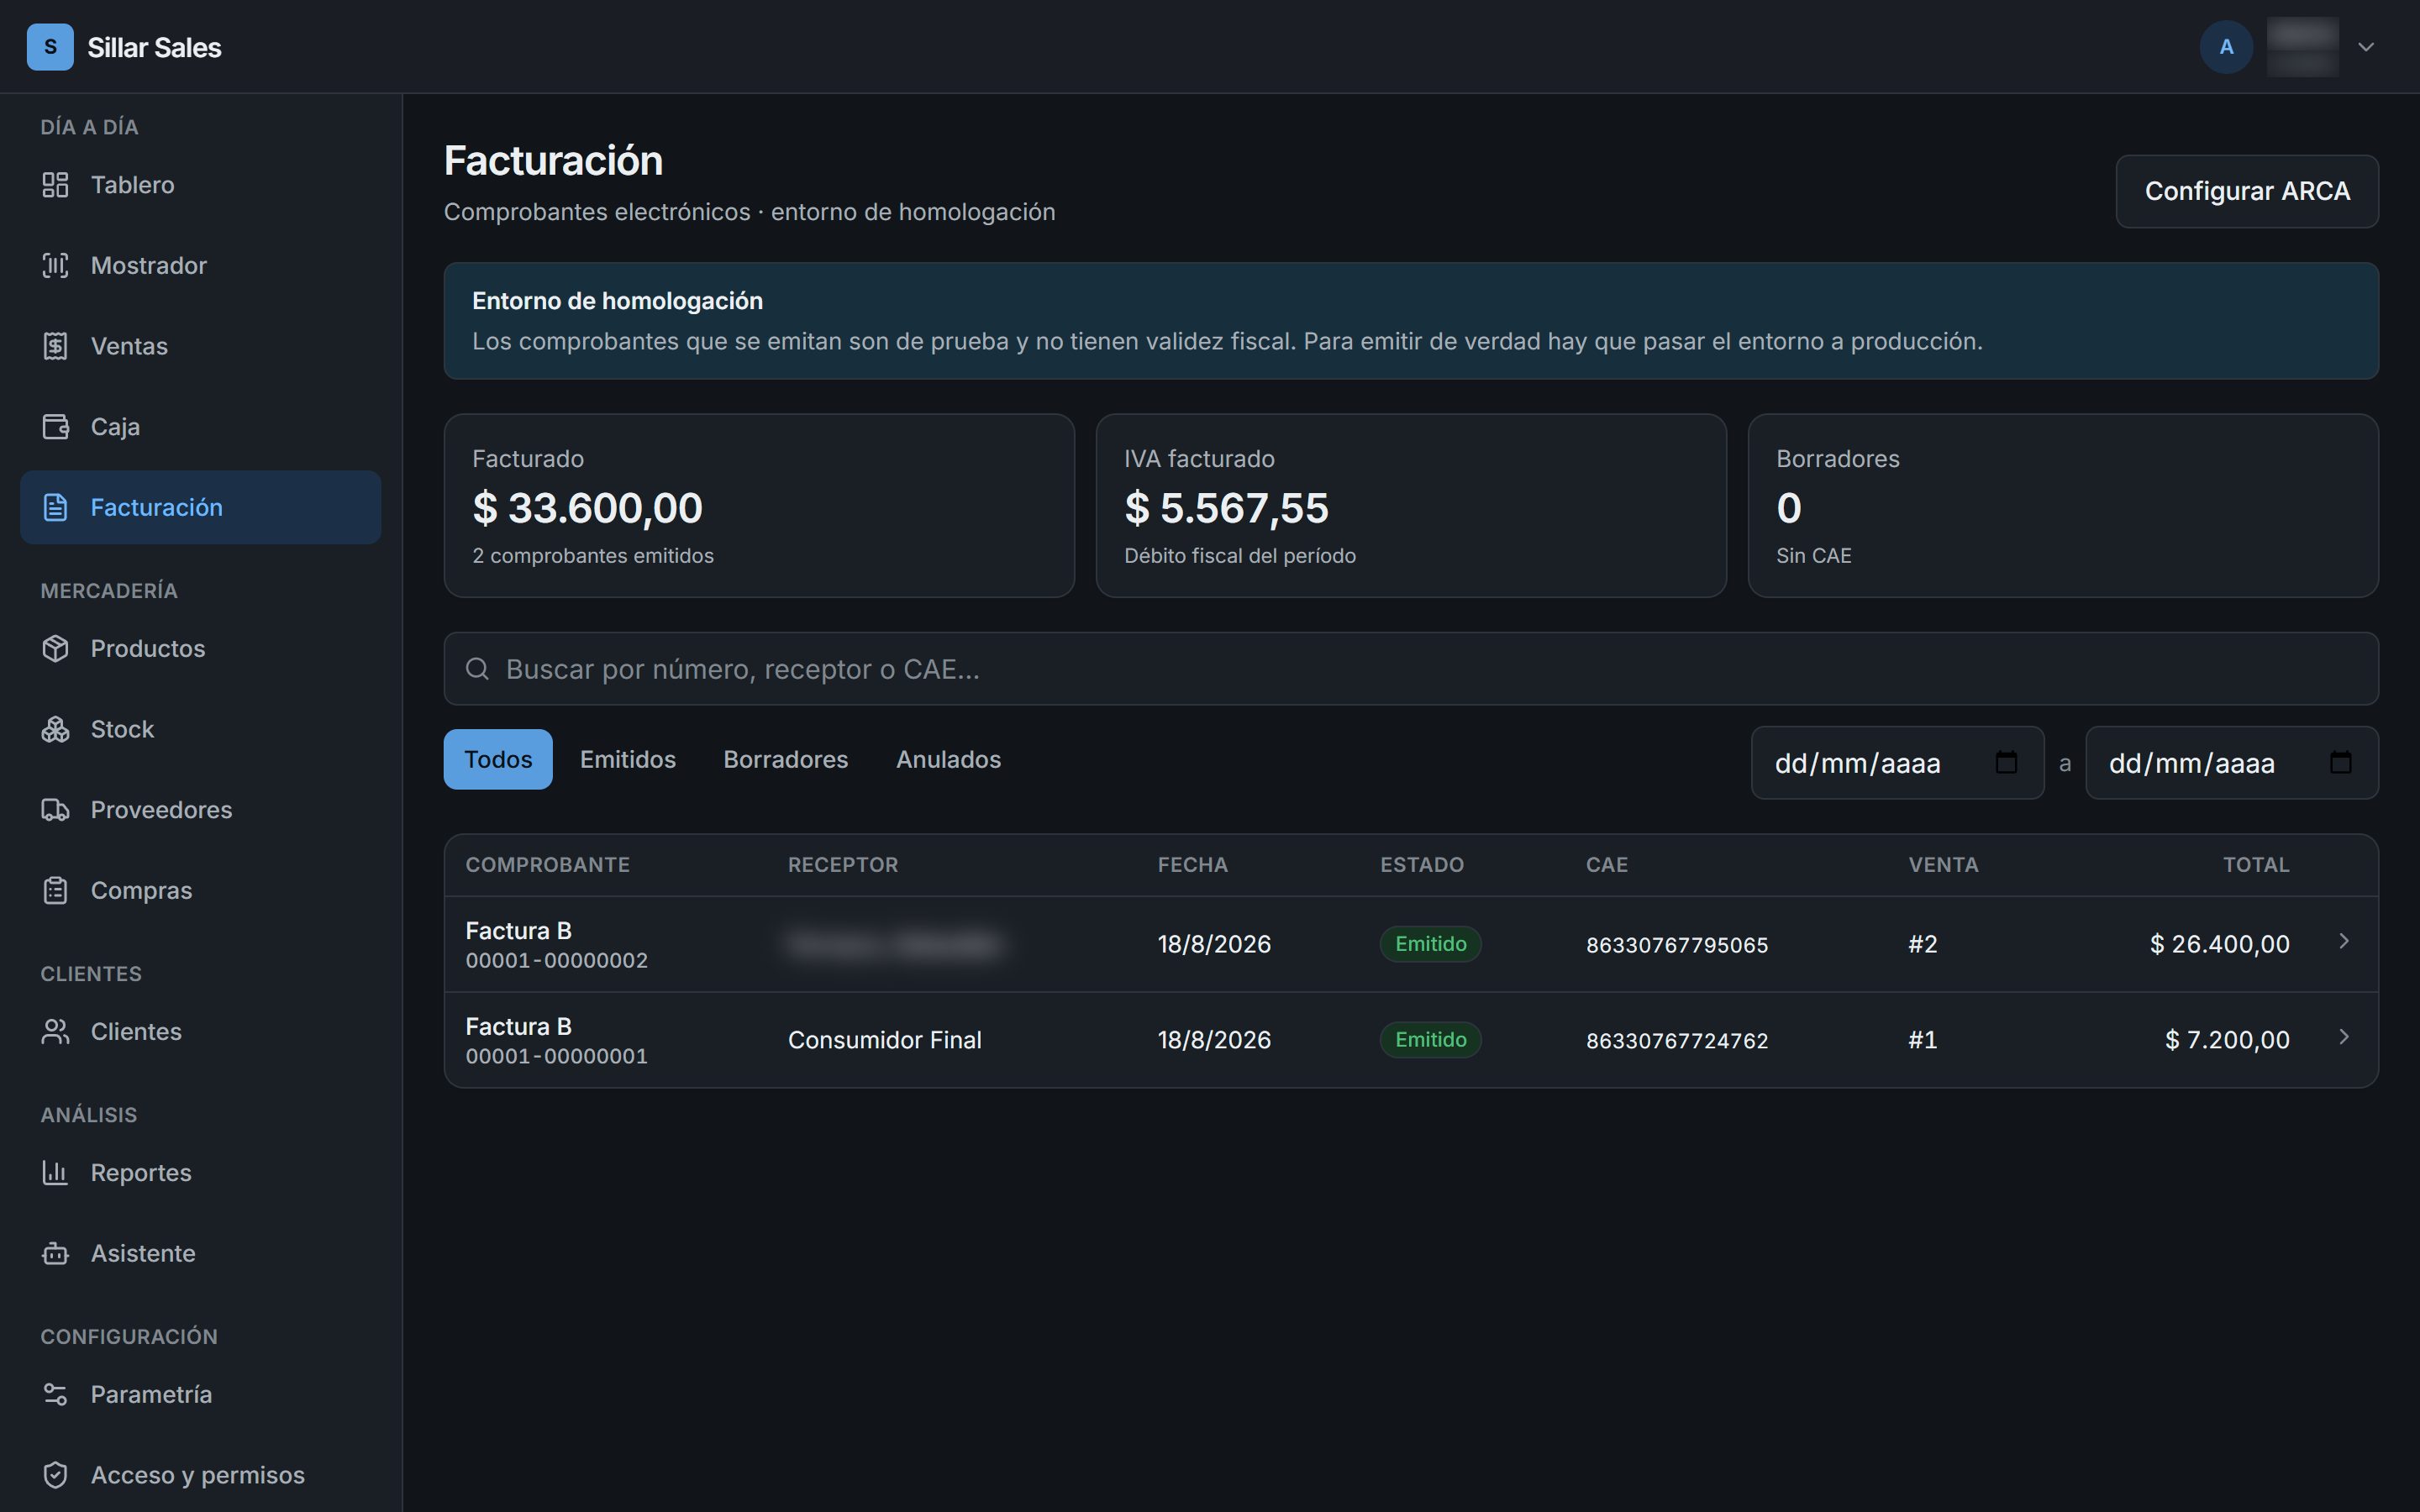
Task: Focus the Buscar por número search field
Action: click(1411, 669)
